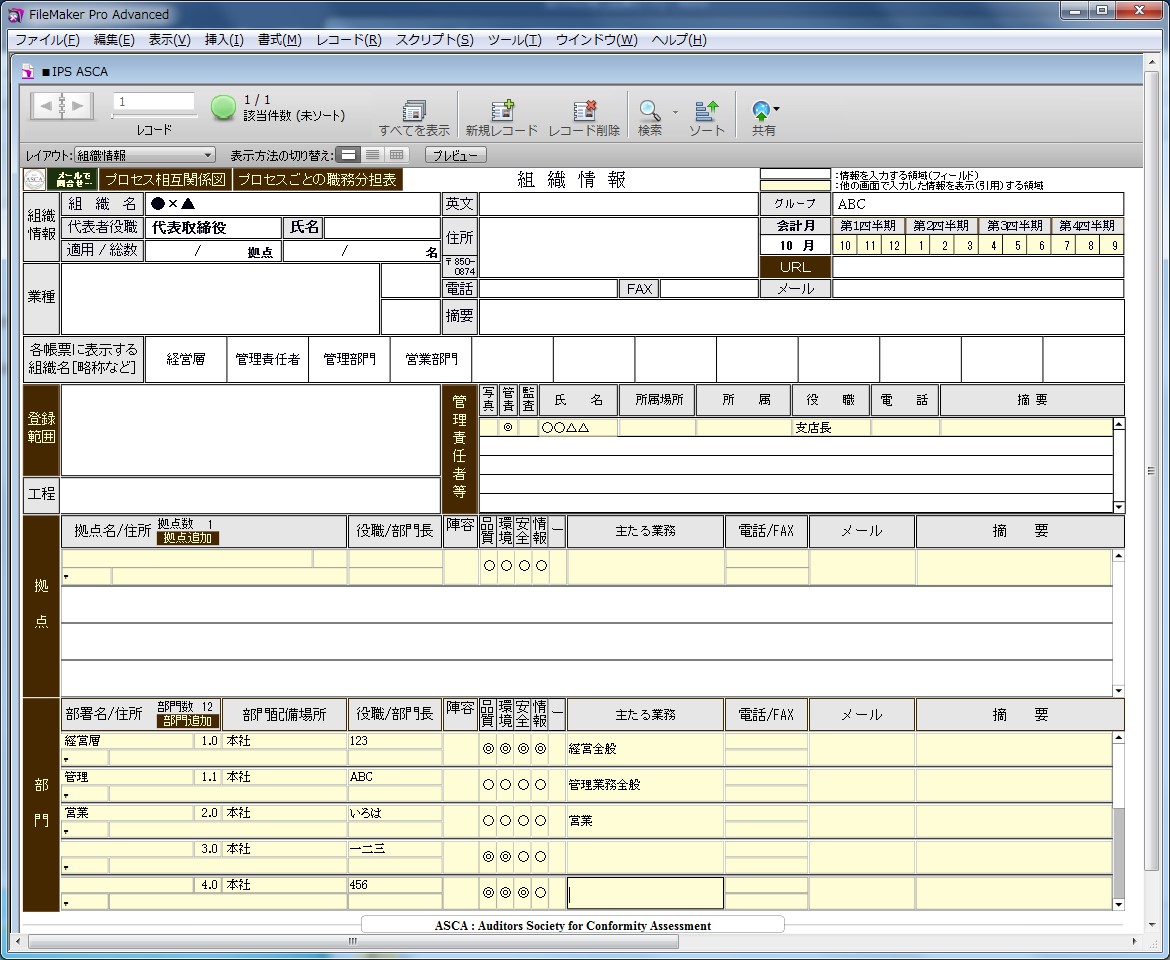Image resolution: width=1170 pixels, height=960 pixels.
Task: Click the brown URL button
Action: click(795, 266)
